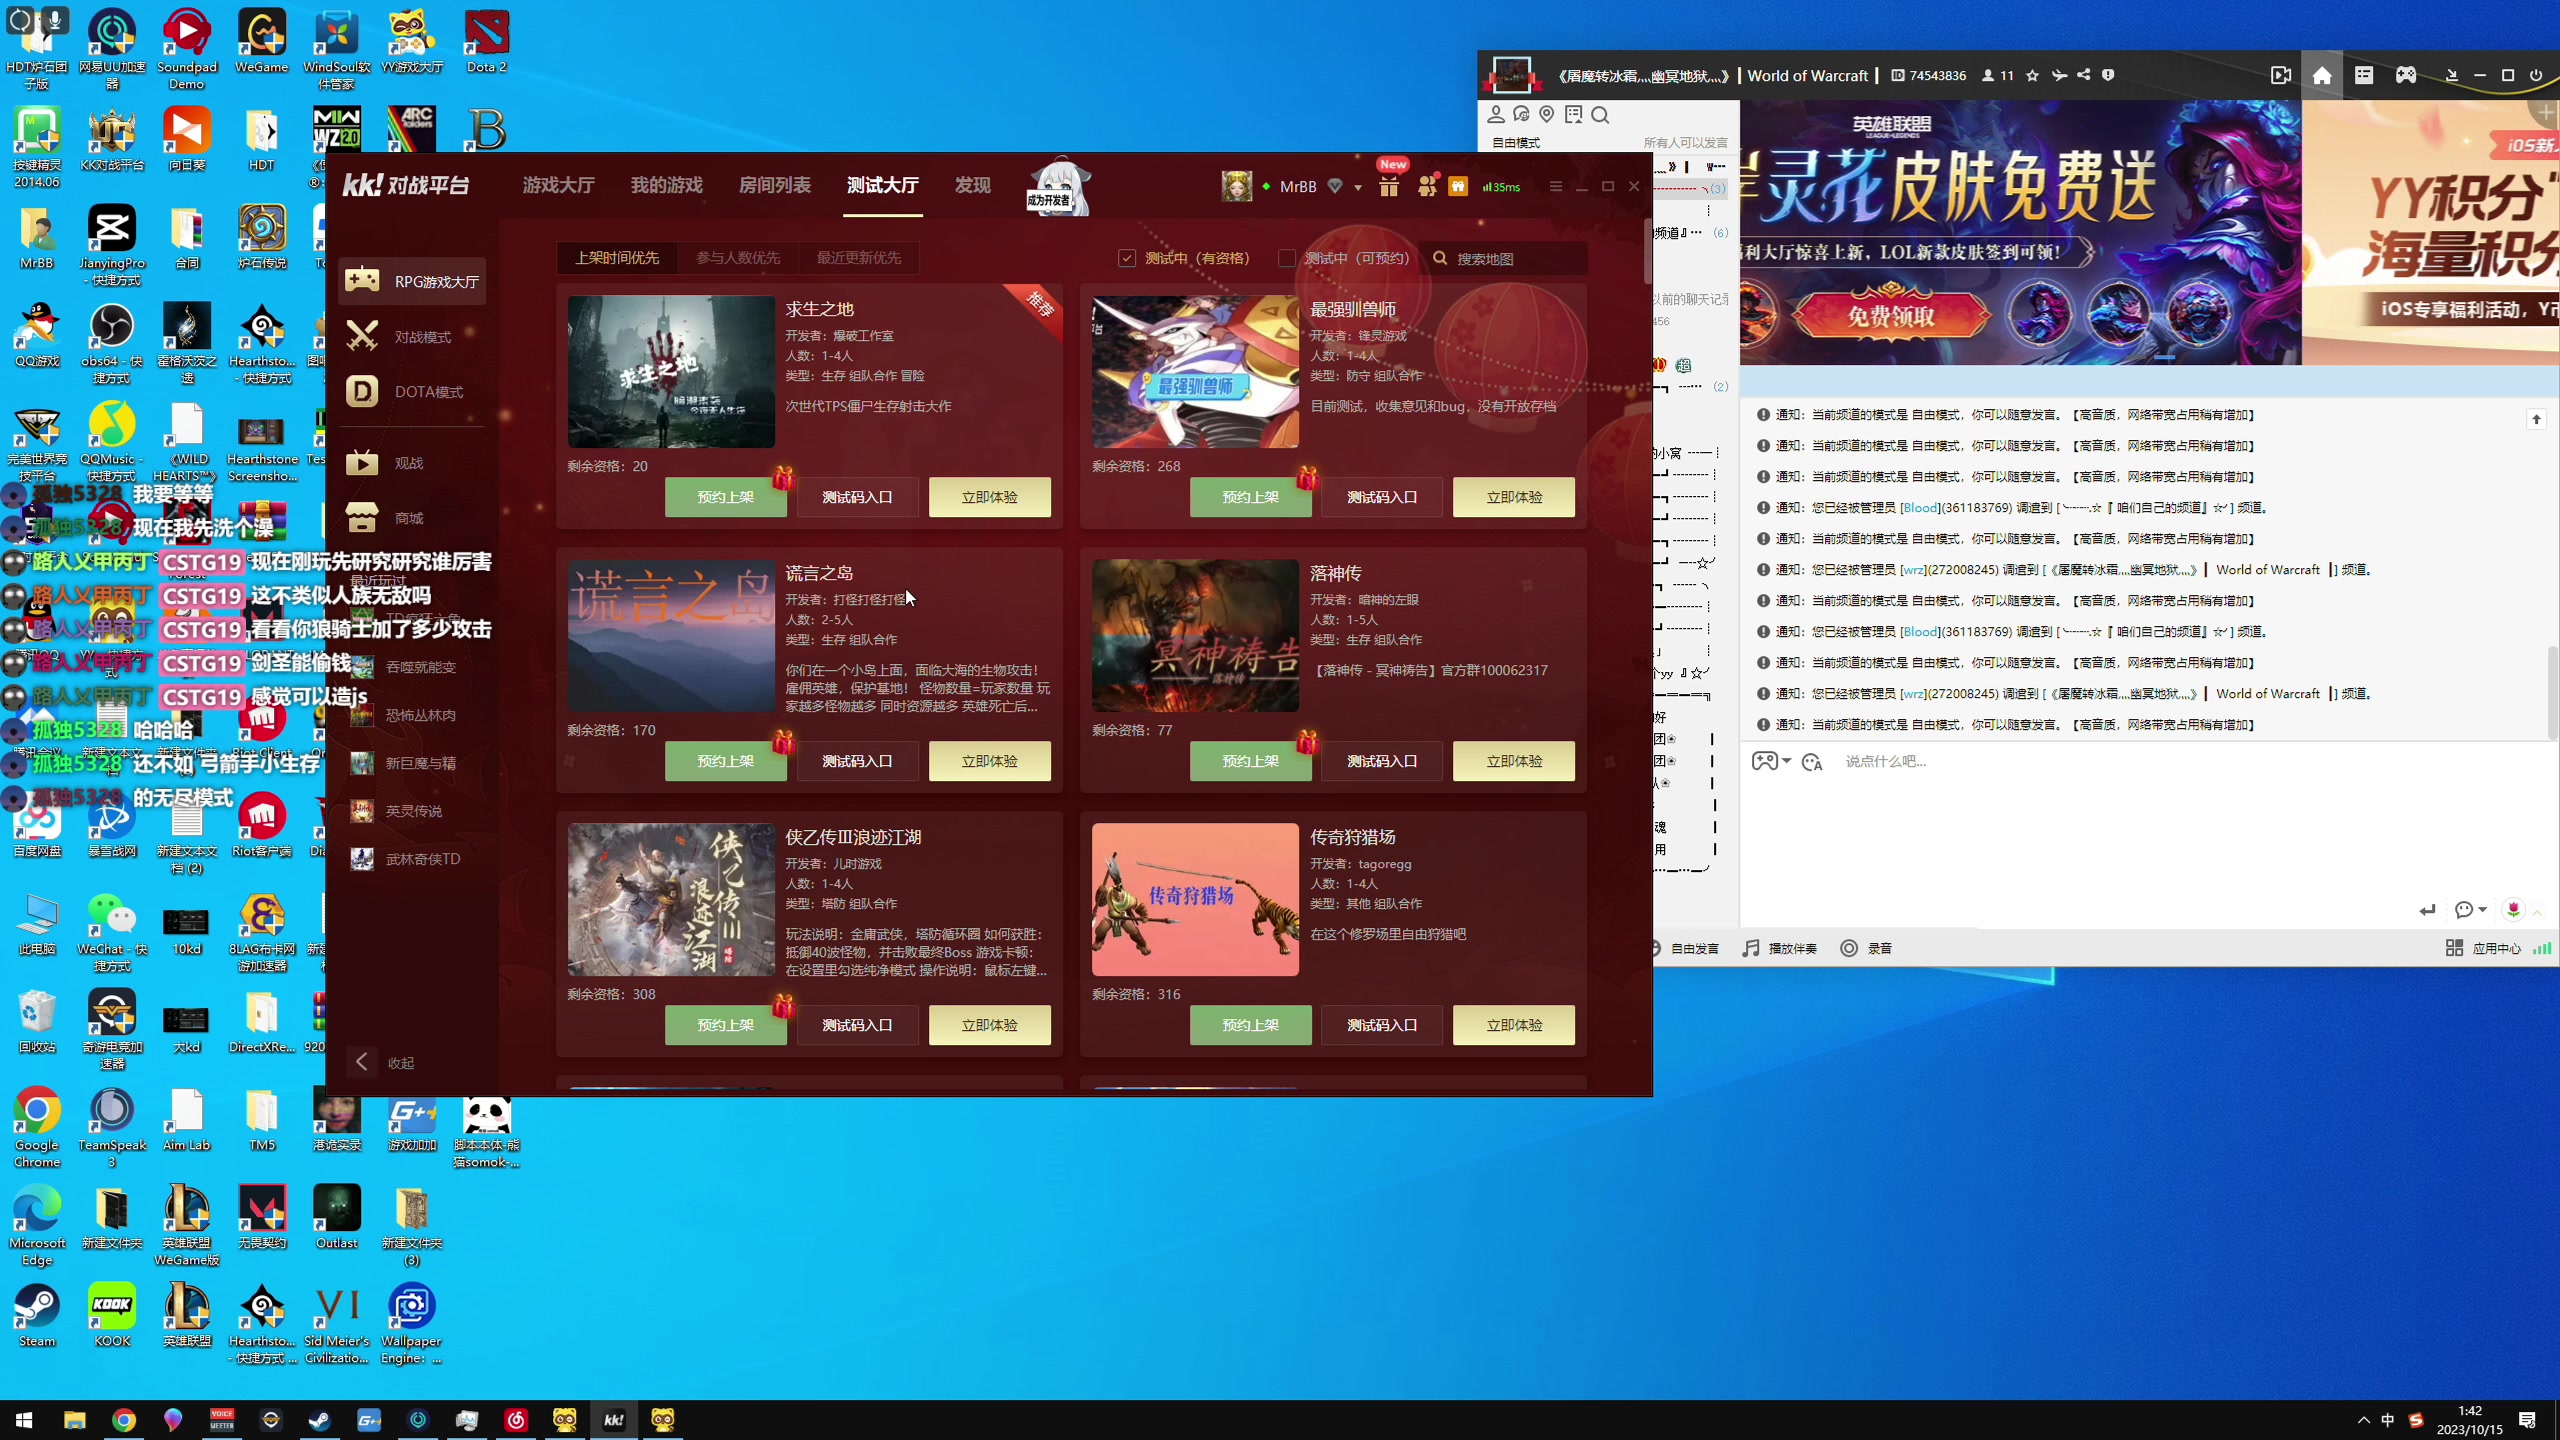The height and width of the screenshot is (1440, 2560).
Task: Show hidden system tray icons chevron
Action: tap(2364, 1420)
